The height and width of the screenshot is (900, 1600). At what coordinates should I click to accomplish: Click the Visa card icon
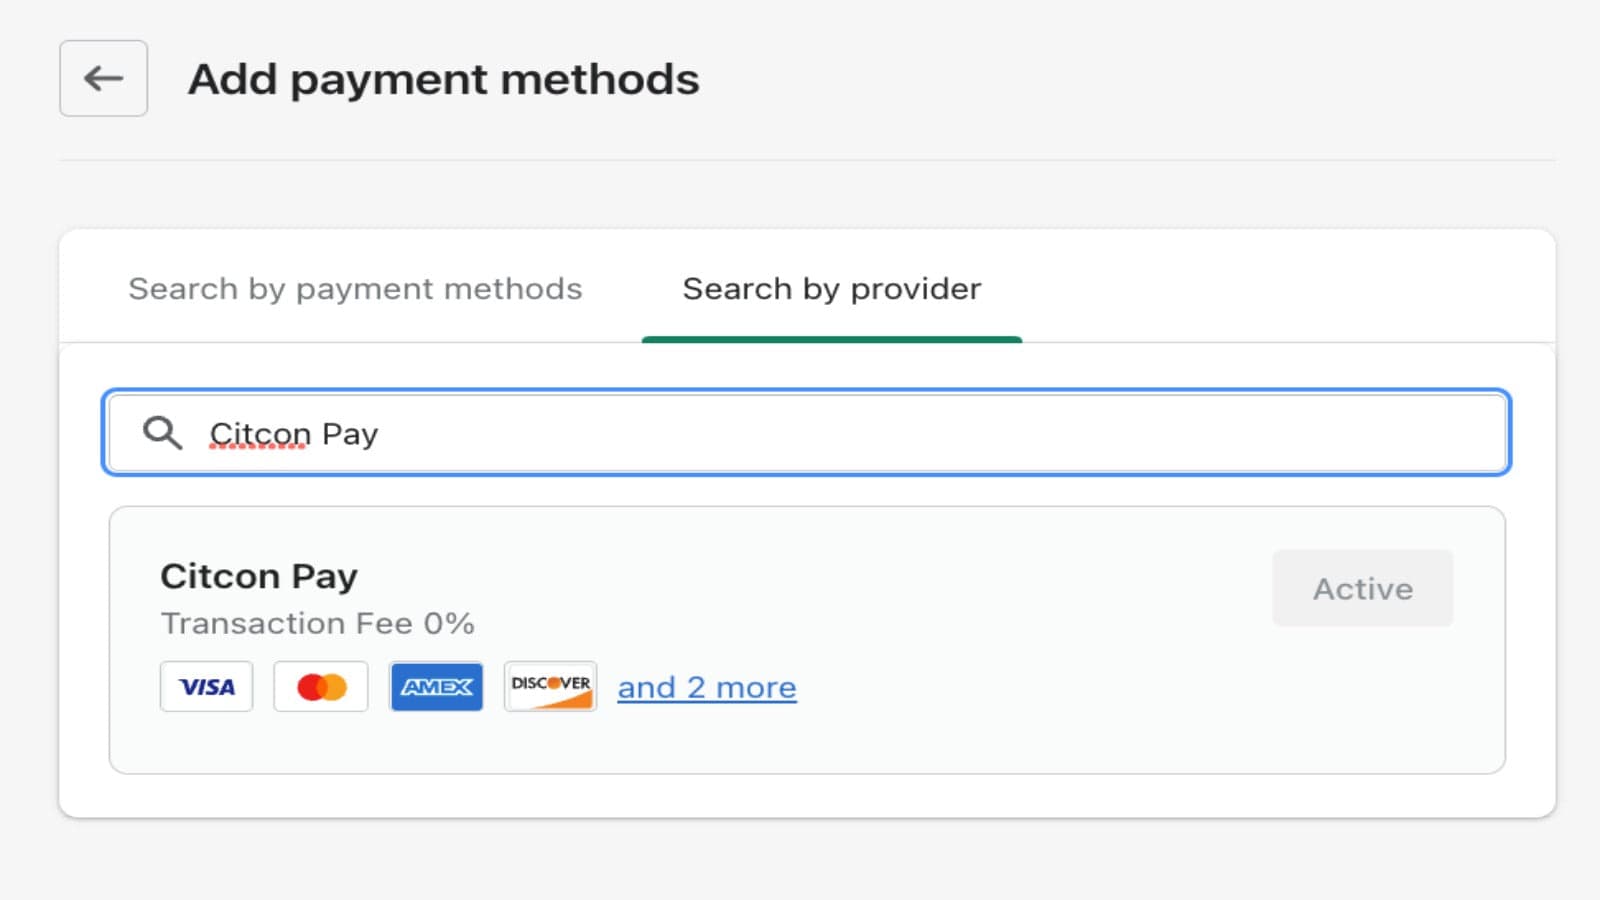[206, 686]
